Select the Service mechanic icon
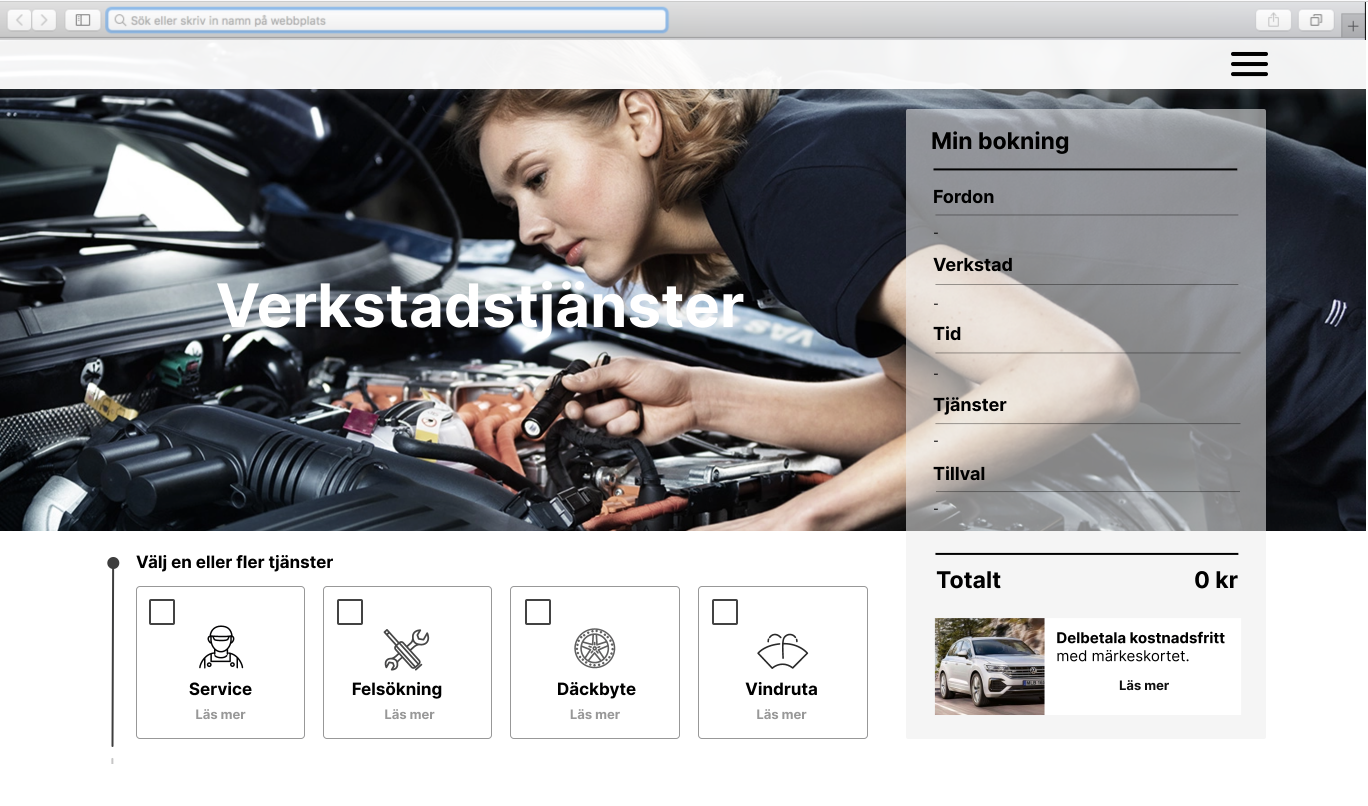Image resolution: width=1368 pixels, height=806 pixels. click(x=221, y=647)
